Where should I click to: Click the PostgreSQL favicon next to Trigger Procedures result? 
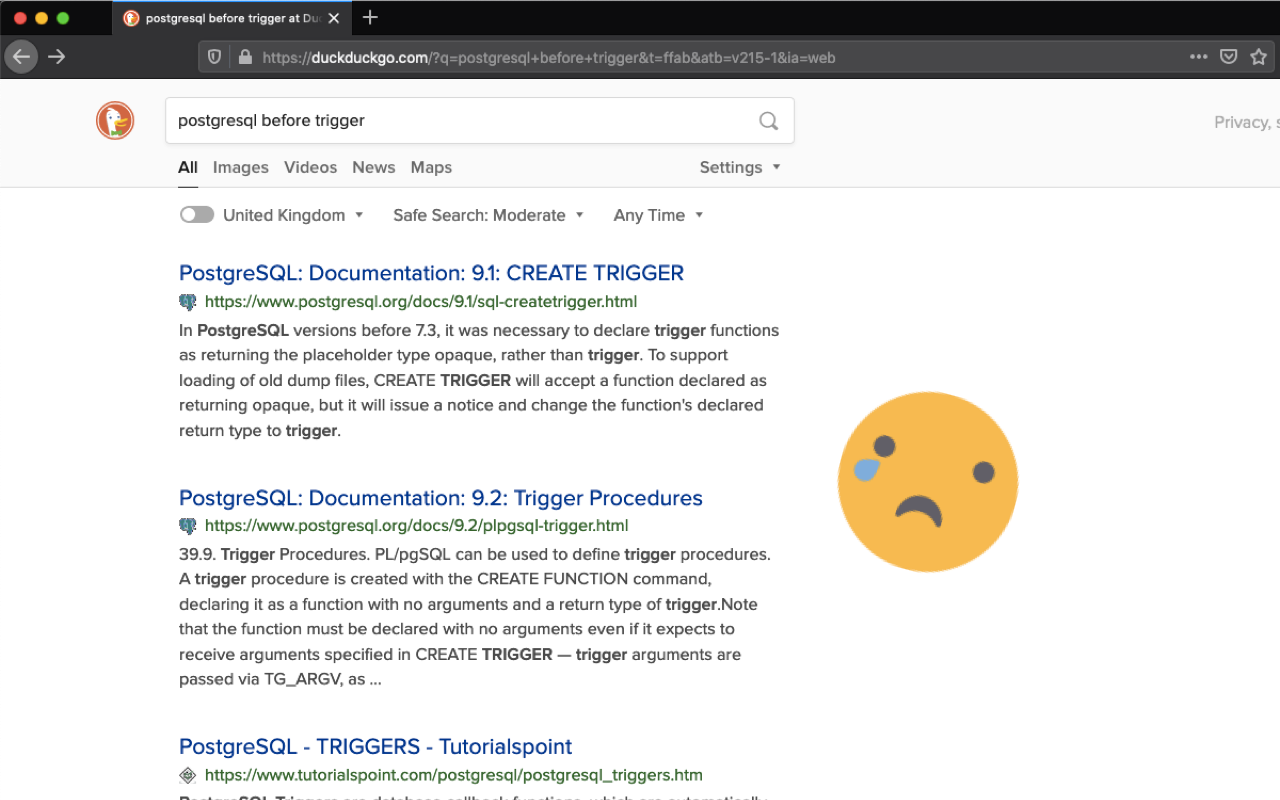click(x=188, y=525)
